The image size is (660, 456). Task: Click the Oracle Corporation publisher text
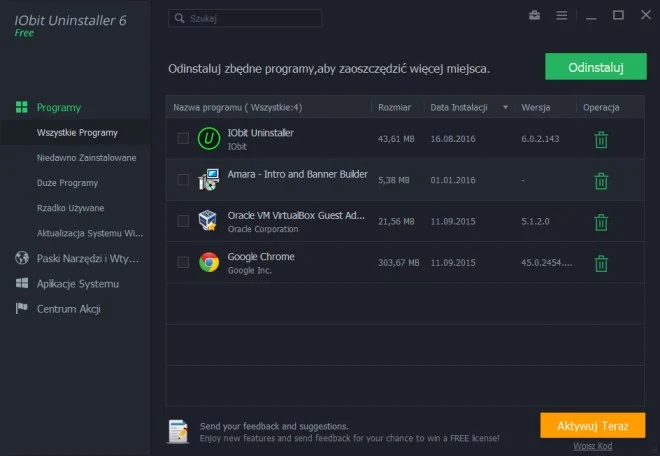(x=263, y=229)
